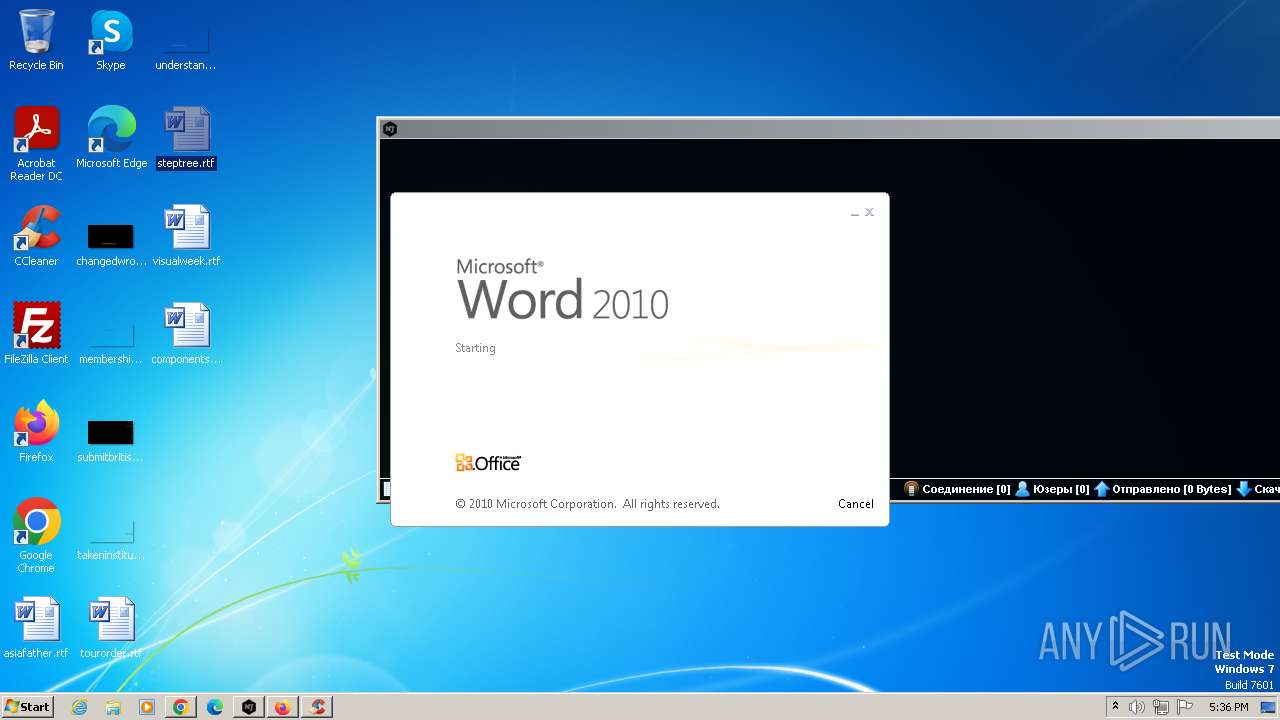This screenshot has width=1280, height=720.
Task: Close the Word splash using its X icon
Action: point(869,212)
